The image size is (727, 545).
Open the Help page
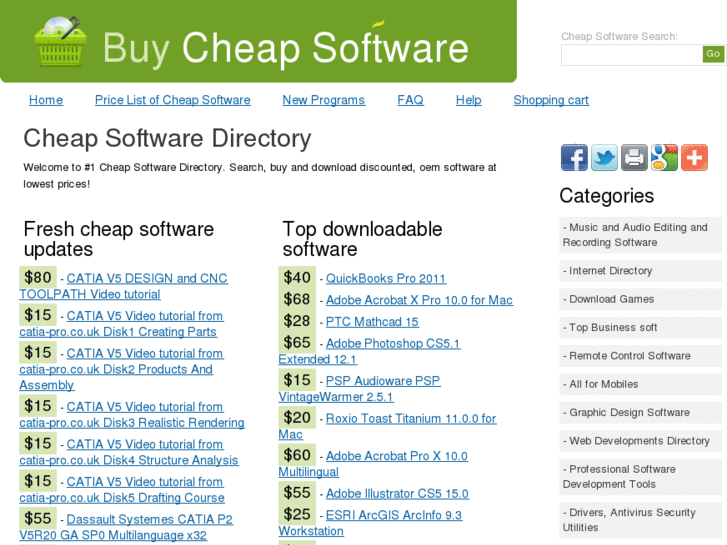[468, 100]
